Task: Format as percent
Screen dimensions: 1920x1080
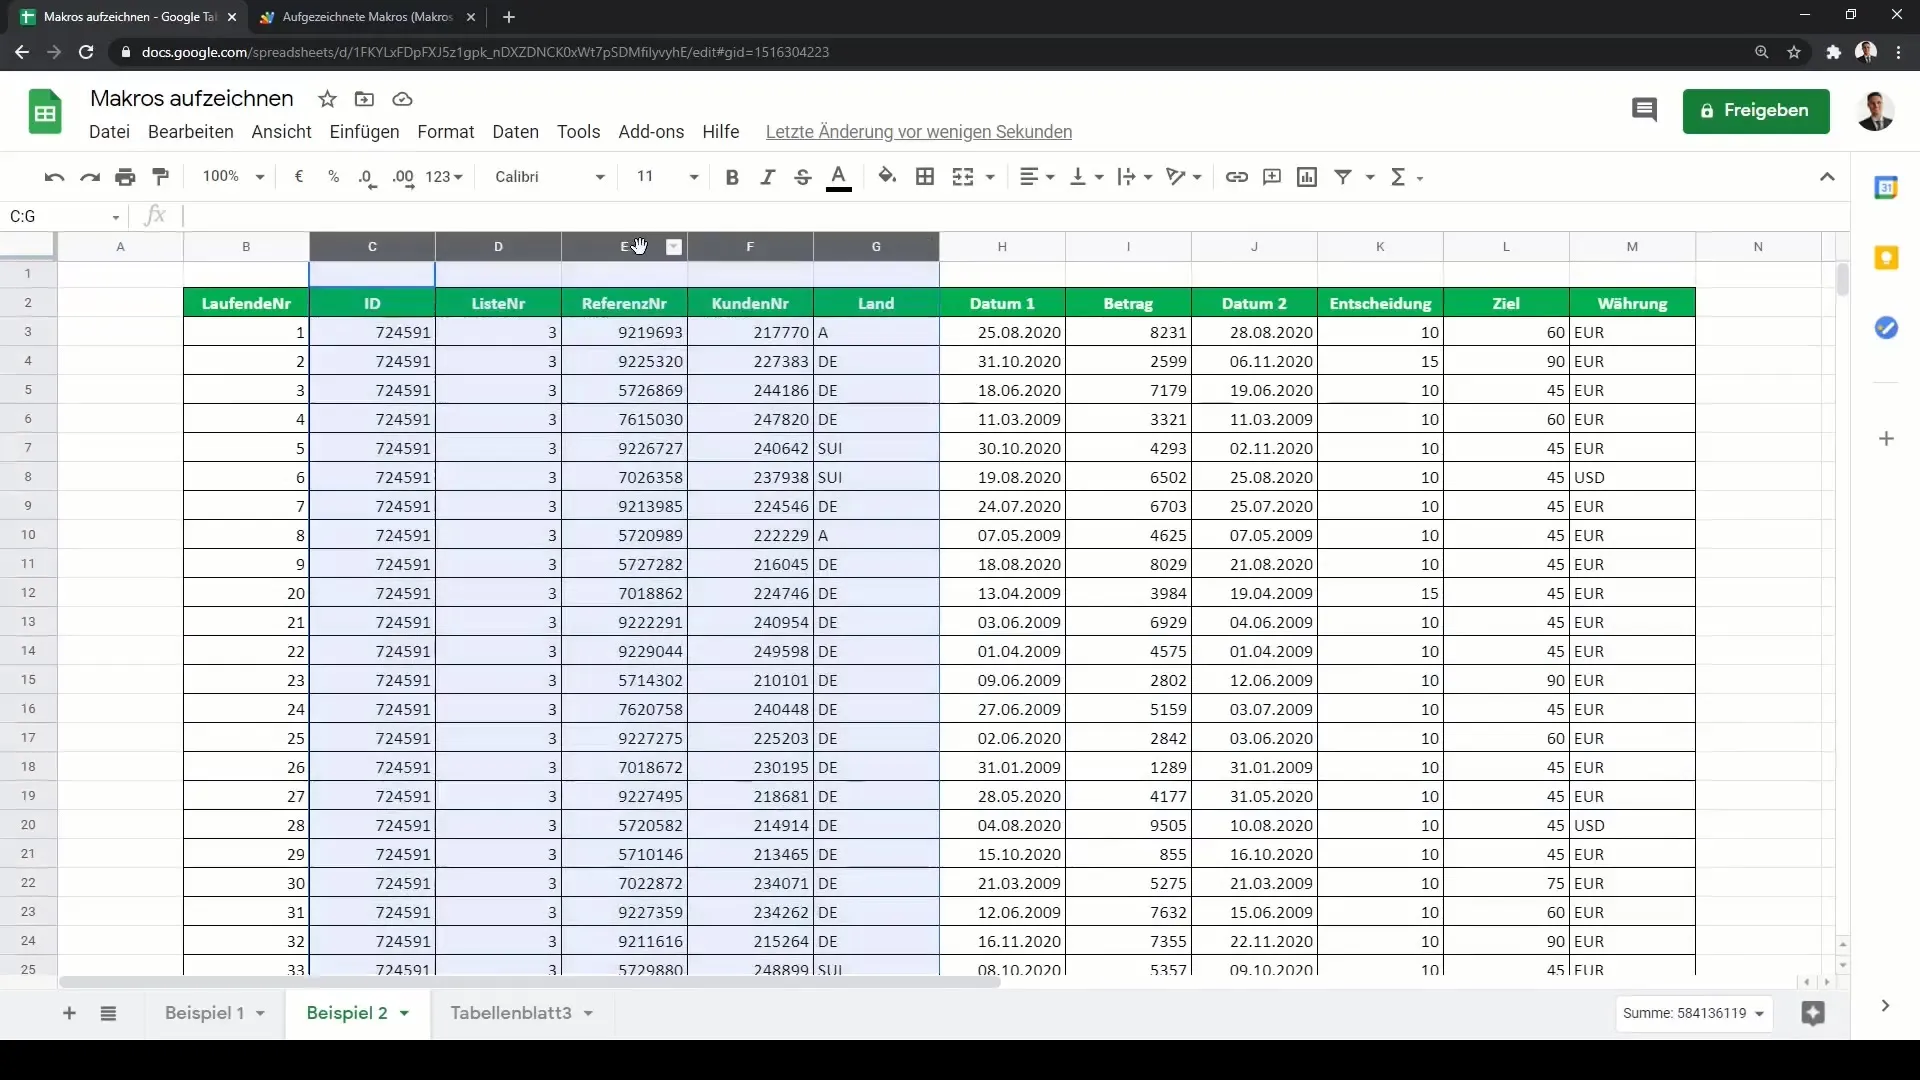Action: 333,177
